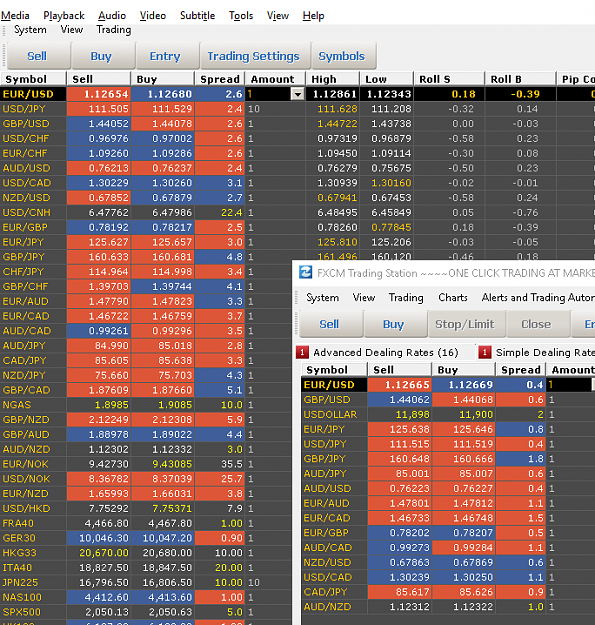Click USD/HKD buy price 7.75371
The height and width of the screenshot is (625, 595).
[x=163, y=509]
